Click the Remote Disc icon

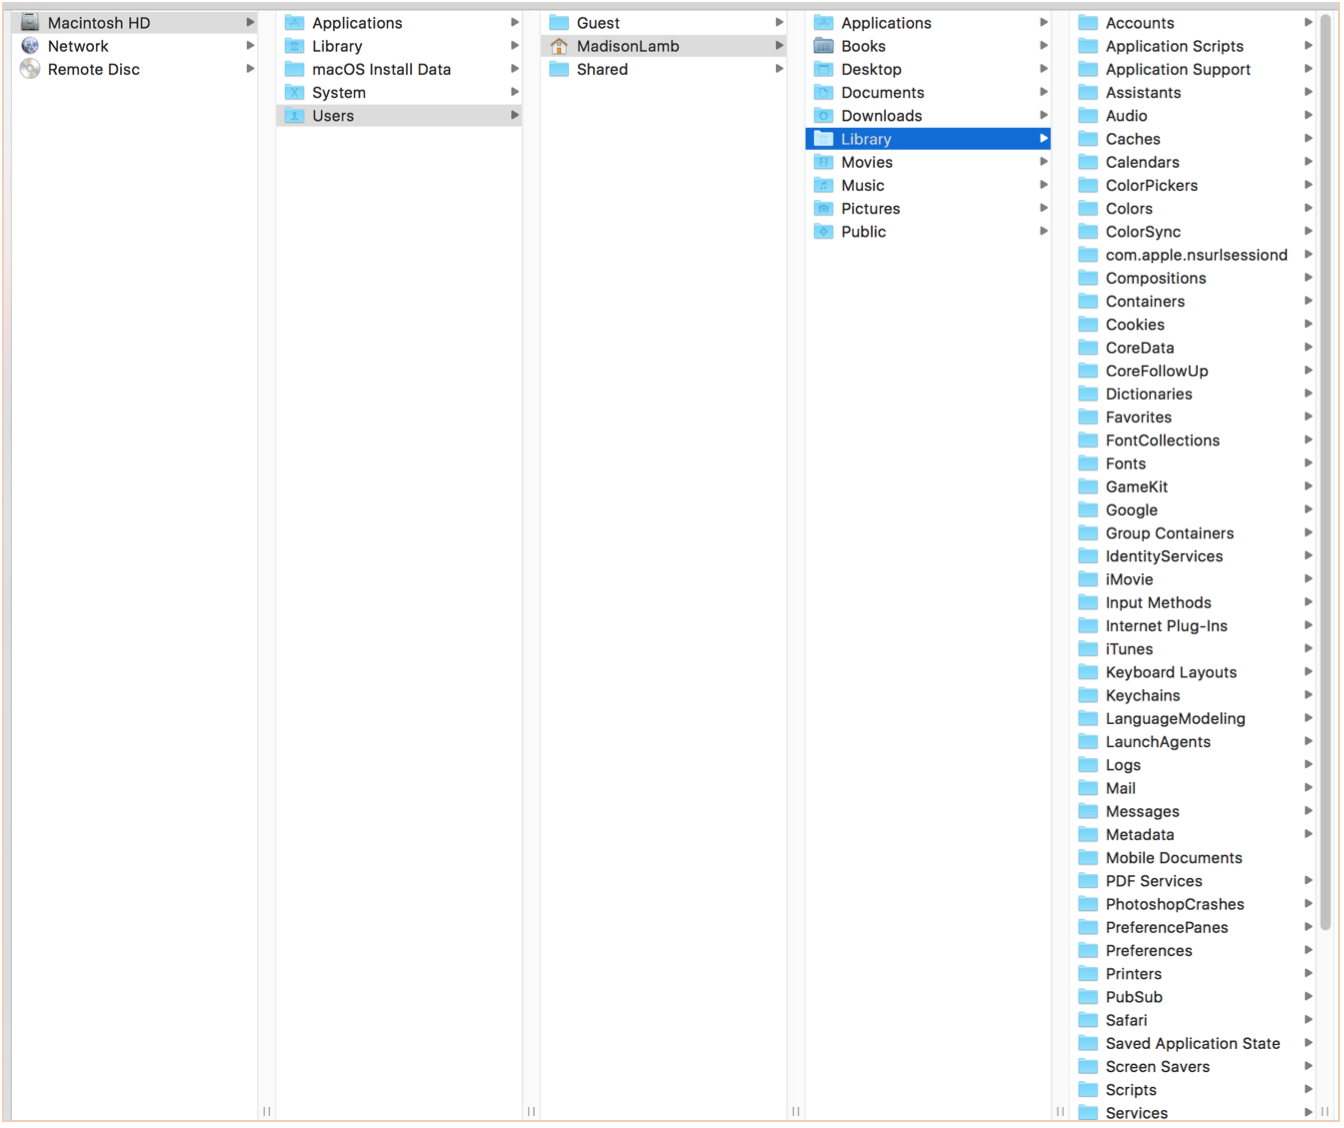30,69
